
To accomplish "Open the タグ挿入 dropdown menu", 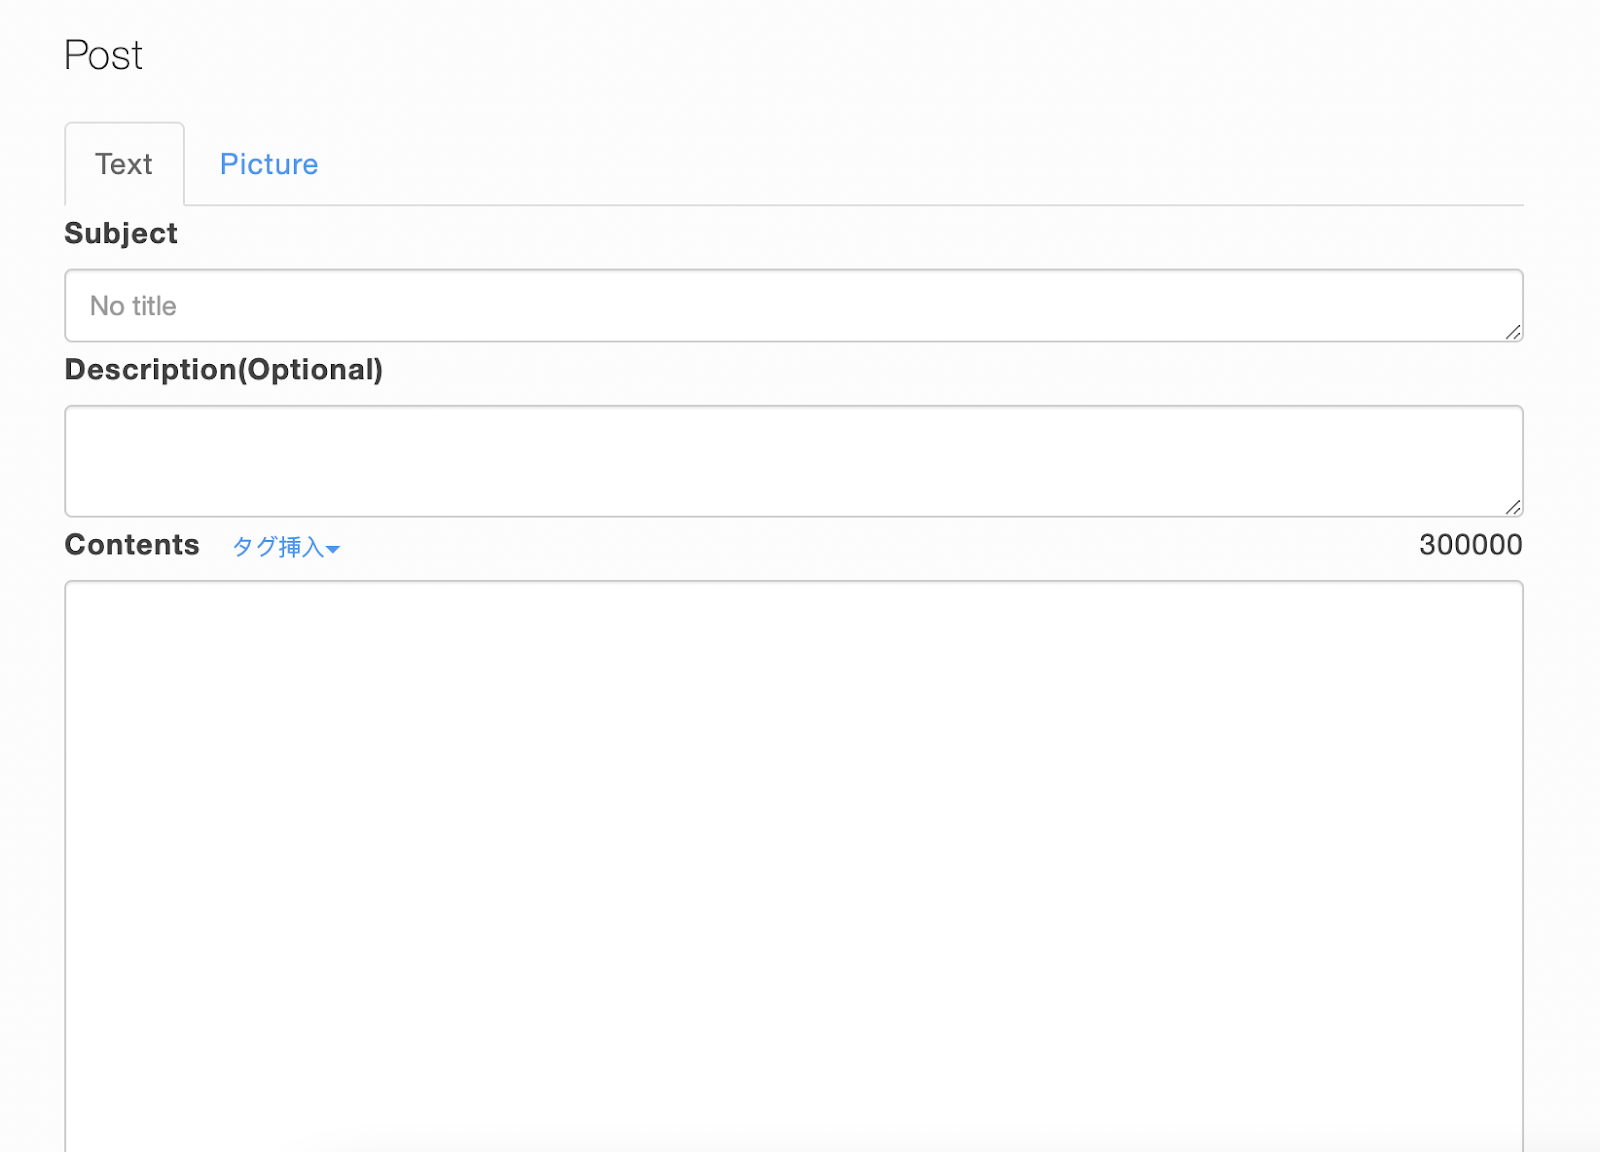I will tap(279, 547).
